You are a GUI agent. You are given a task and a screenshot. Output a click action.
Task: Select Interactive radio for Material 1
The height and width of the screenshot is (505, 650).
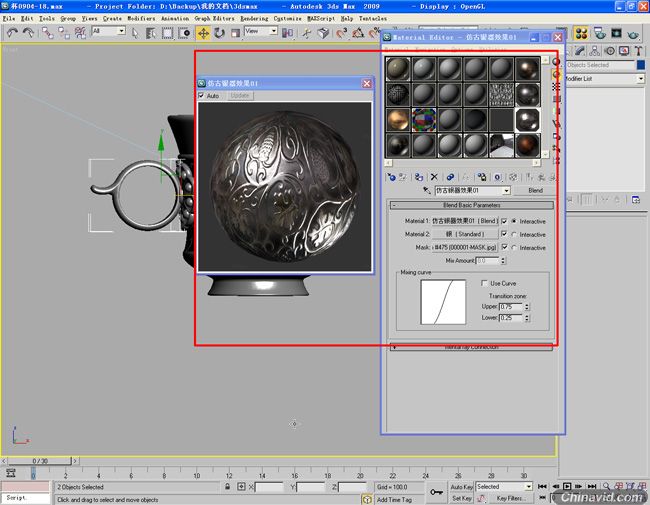pos(514,221)
